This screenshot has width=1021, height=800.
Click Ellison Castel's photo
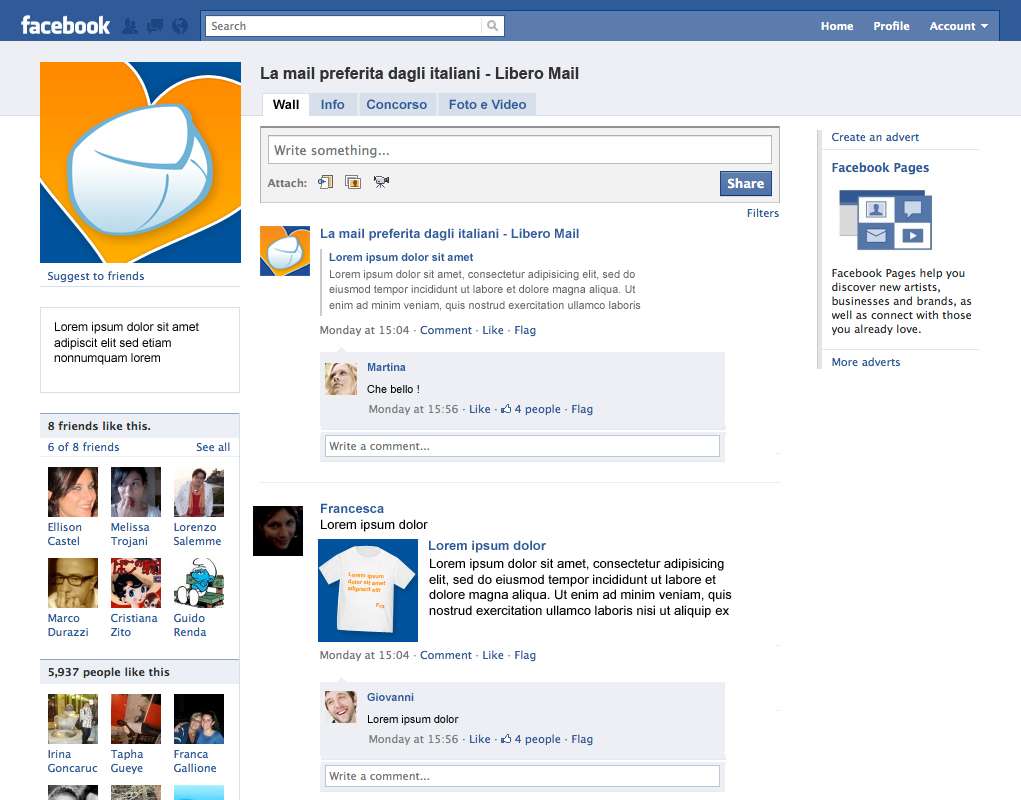click(x=73, y=492)
